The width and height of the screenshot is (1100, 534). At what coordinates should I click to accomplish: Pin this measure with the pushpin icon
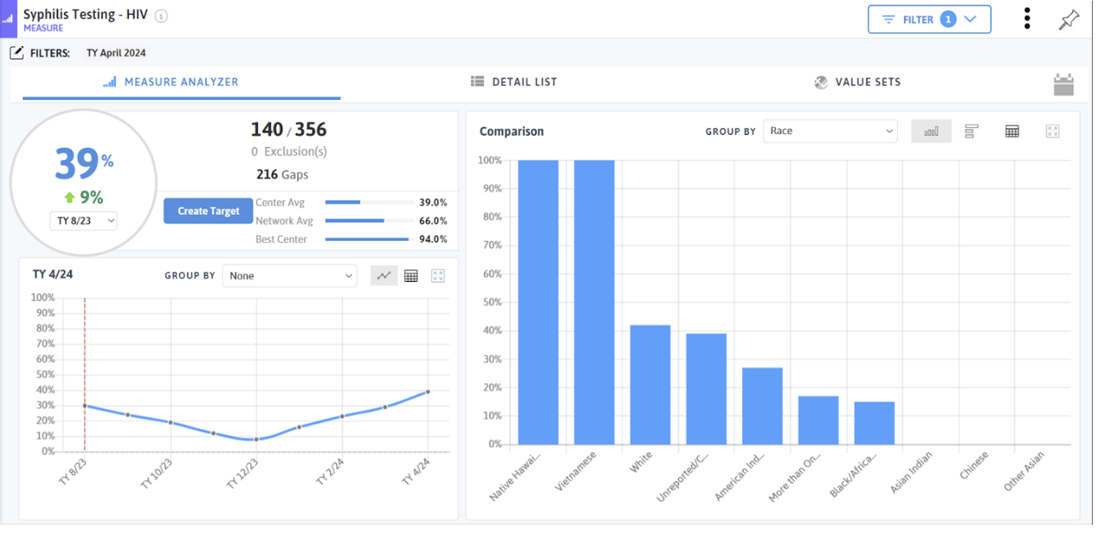(1068, 20)
